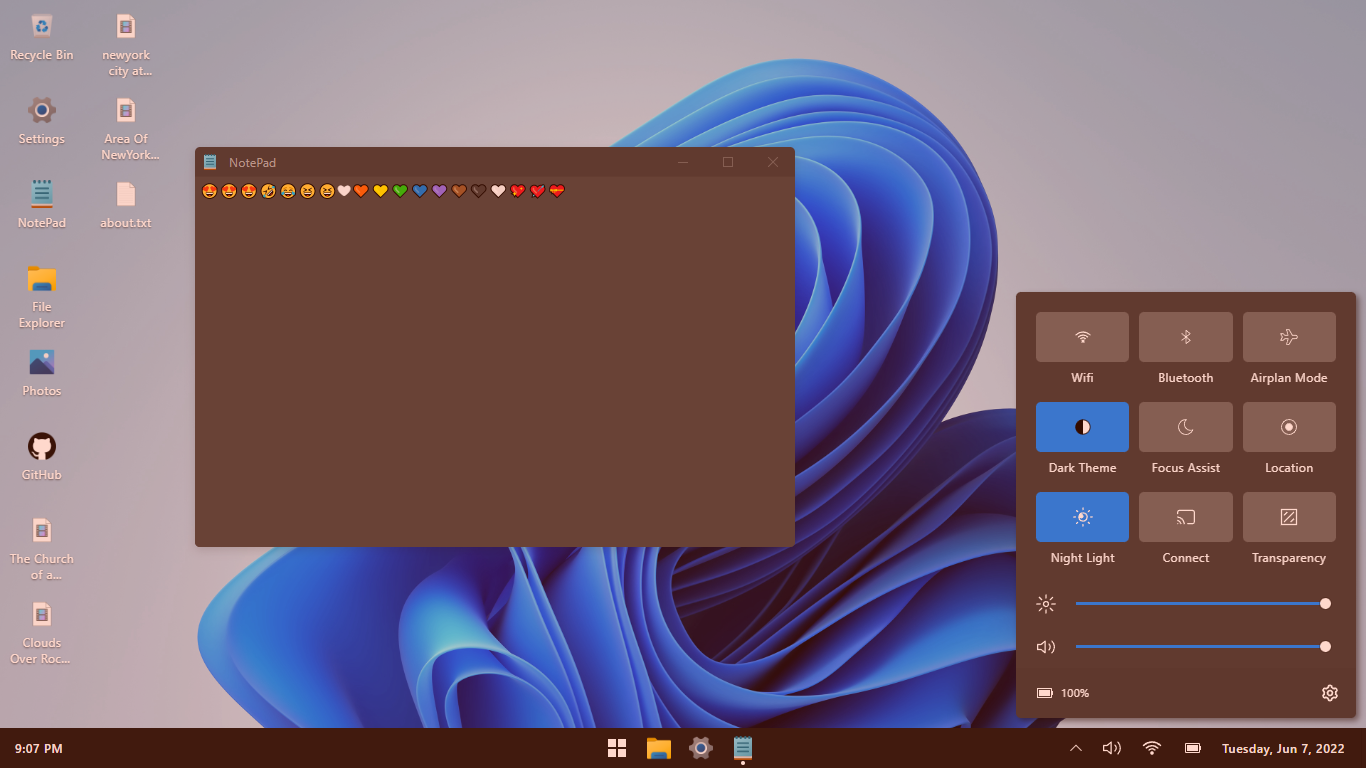Click the File Explorer taskbar icon

(658, 748)
